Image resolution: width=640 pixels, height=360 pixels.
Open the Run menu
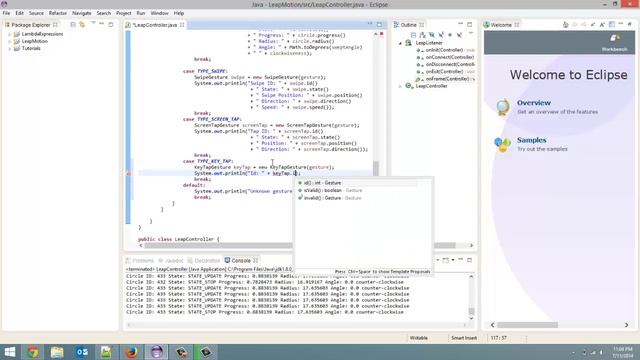click(x=141, y=13)
